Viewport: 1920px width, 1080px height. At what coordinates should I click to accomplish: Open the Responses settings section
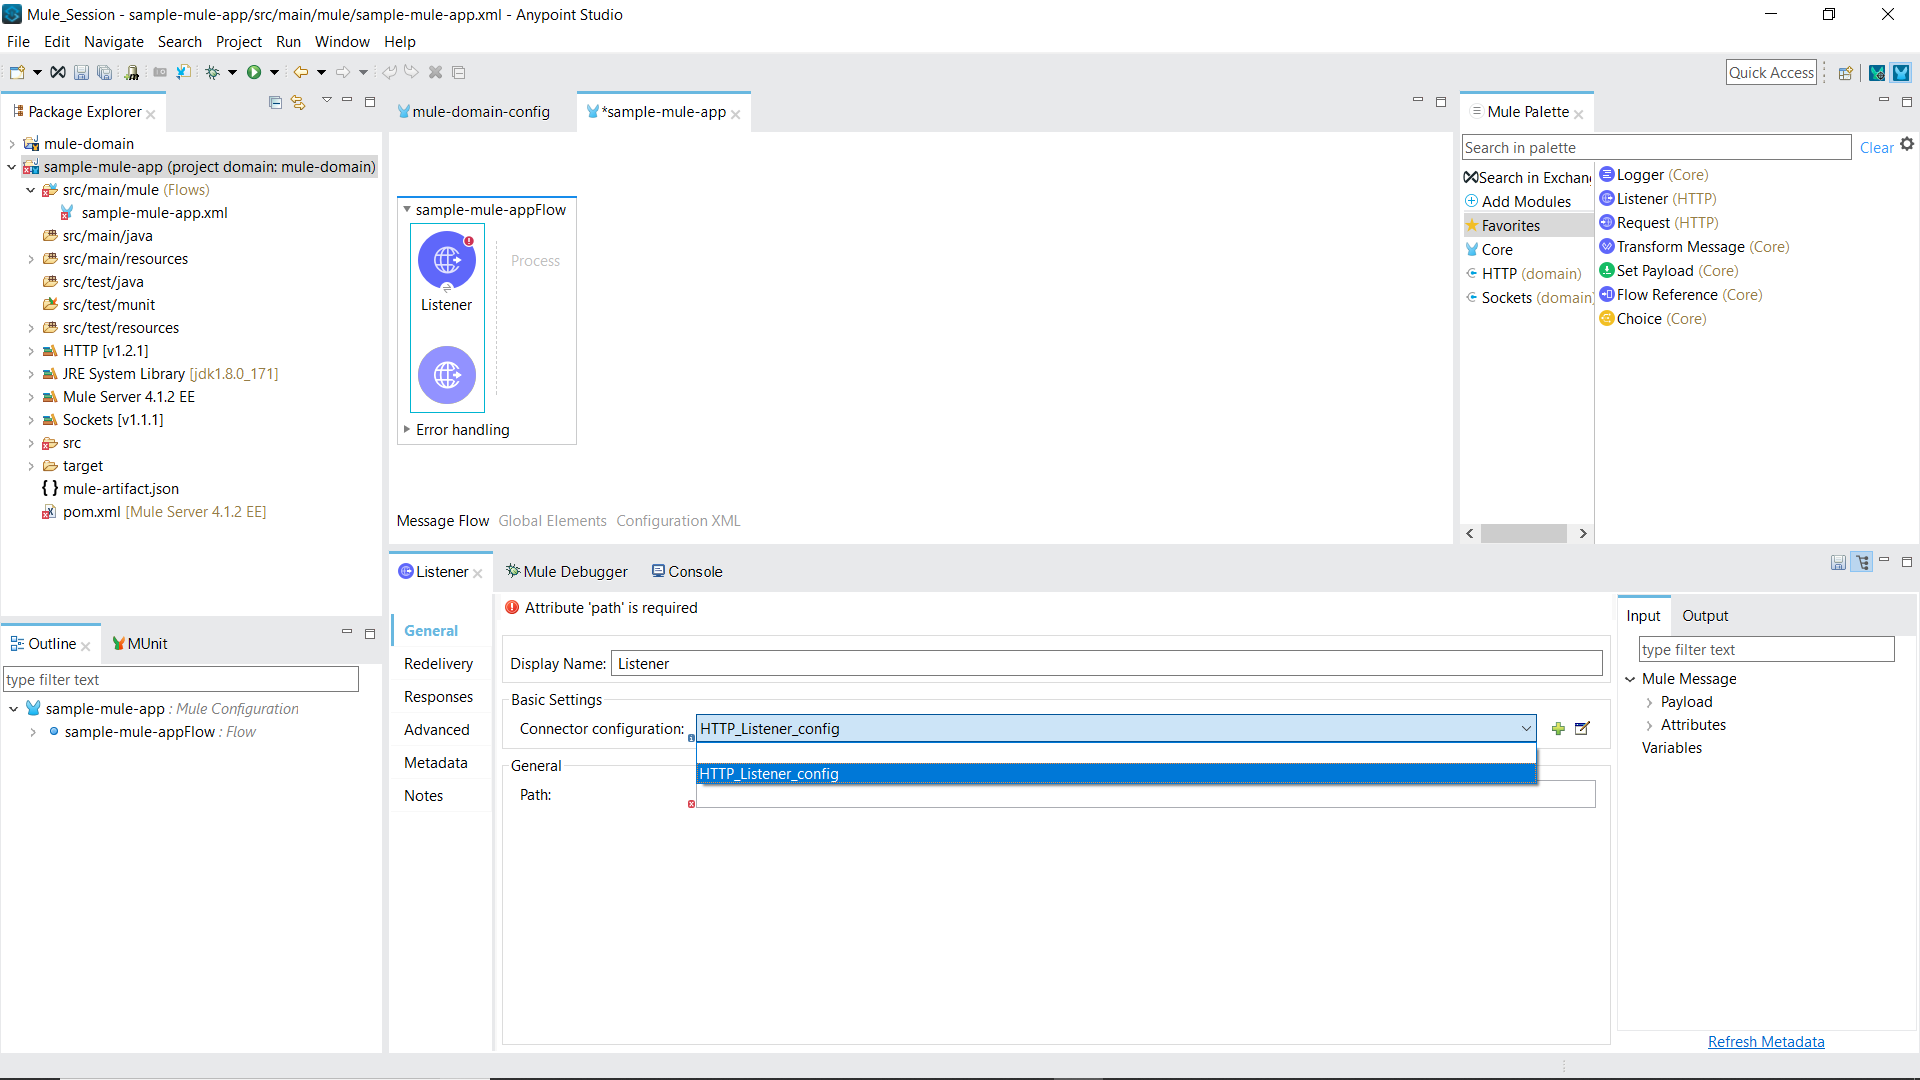(x=438, y=697)
